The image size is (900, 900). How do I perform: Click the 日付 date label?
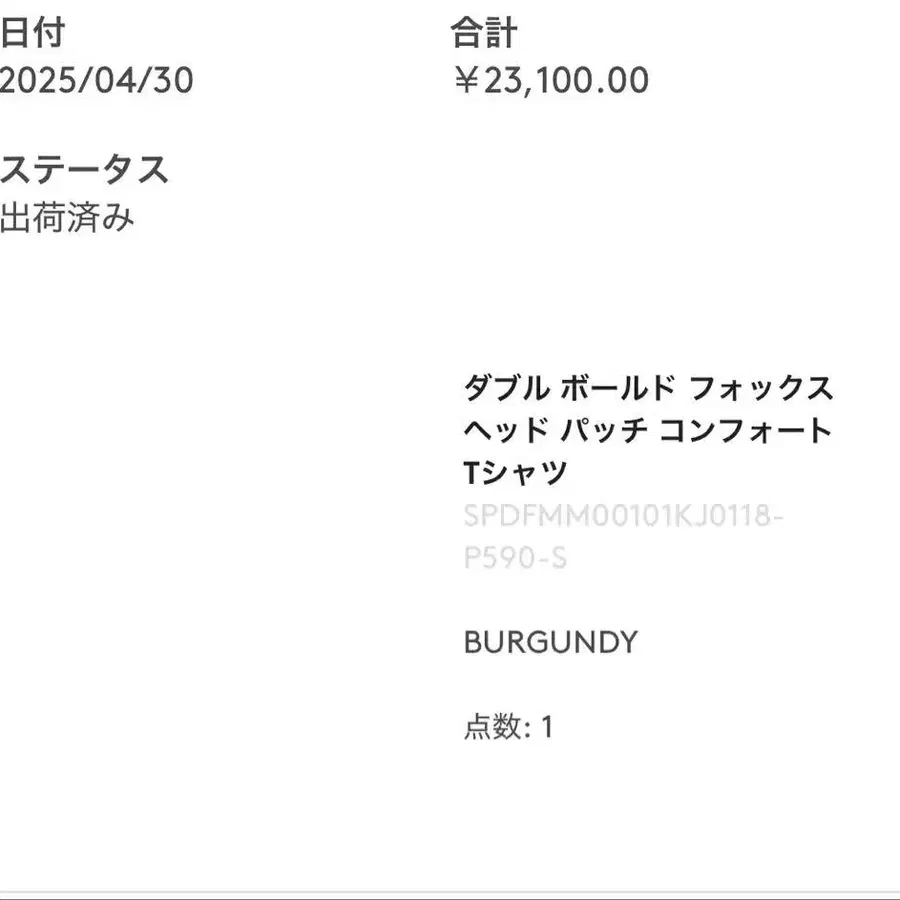[x=32, y=32]
